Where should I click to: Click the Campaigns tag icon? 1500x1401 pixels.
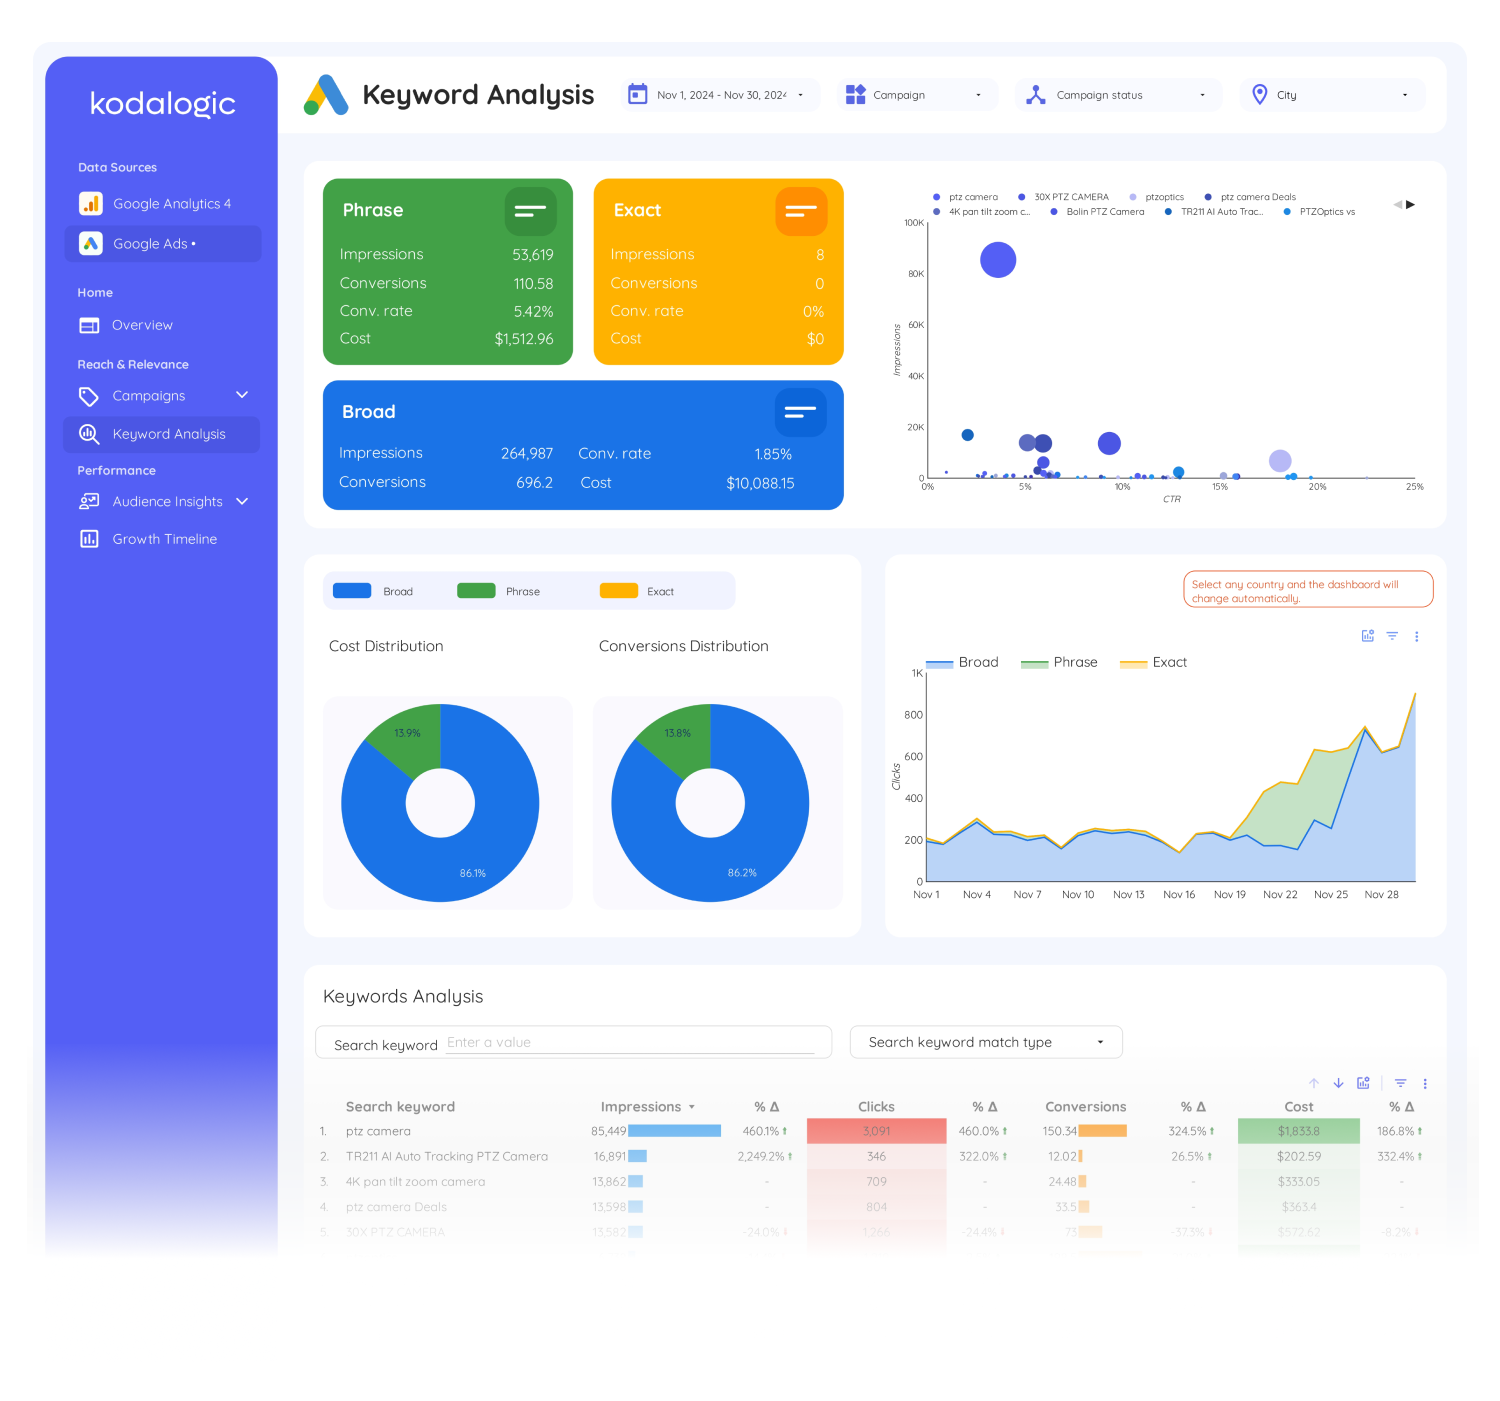89,396
